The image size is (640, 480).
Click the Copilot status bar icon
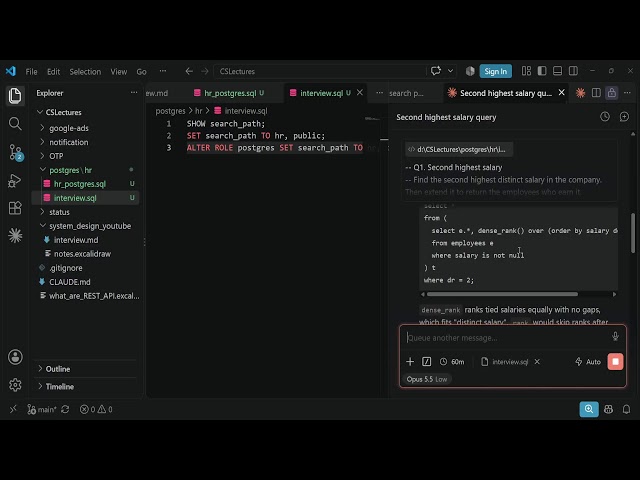click(608, 409)
